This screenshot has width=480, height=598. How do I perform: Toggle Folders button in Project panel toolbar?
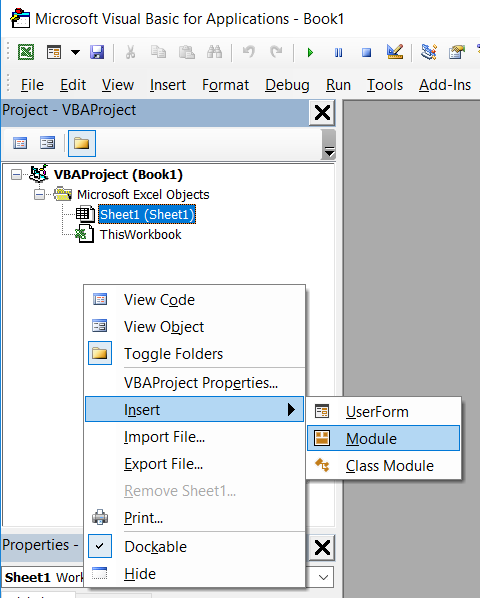coord(82,143)
